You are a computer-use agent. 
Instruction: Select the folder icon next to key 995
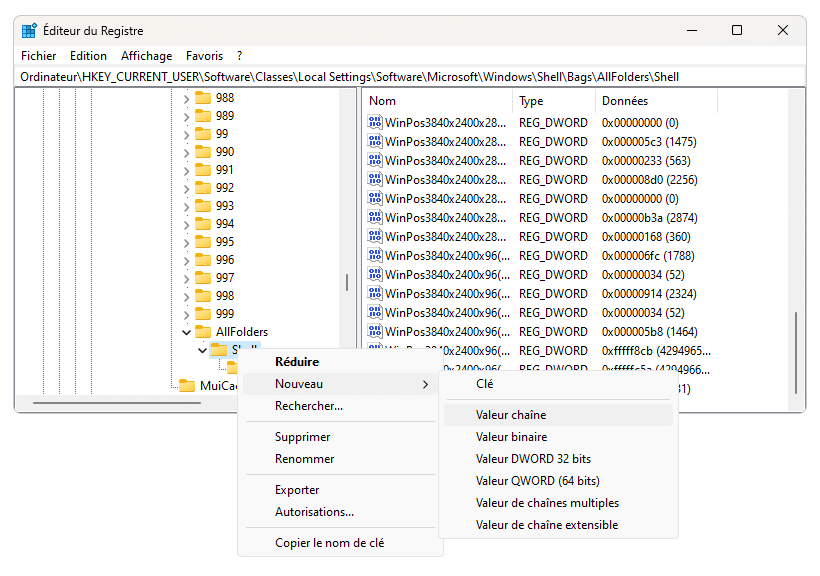pos(203,242)
